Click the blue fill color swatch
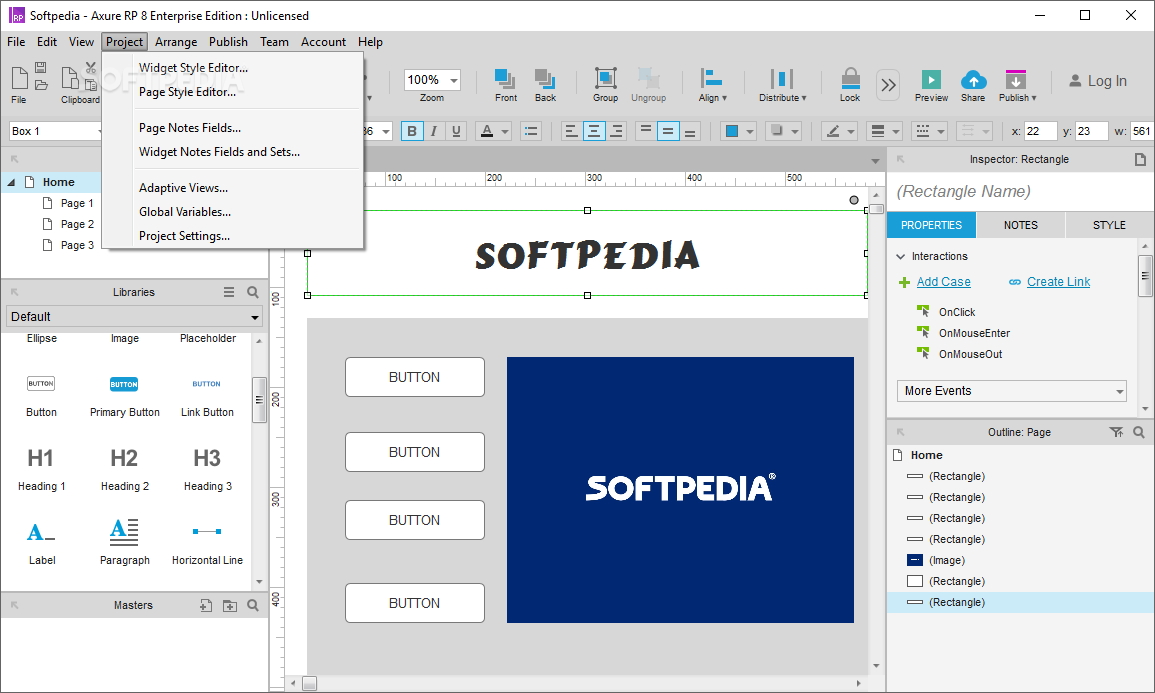1155x693 pixels. 732,131
